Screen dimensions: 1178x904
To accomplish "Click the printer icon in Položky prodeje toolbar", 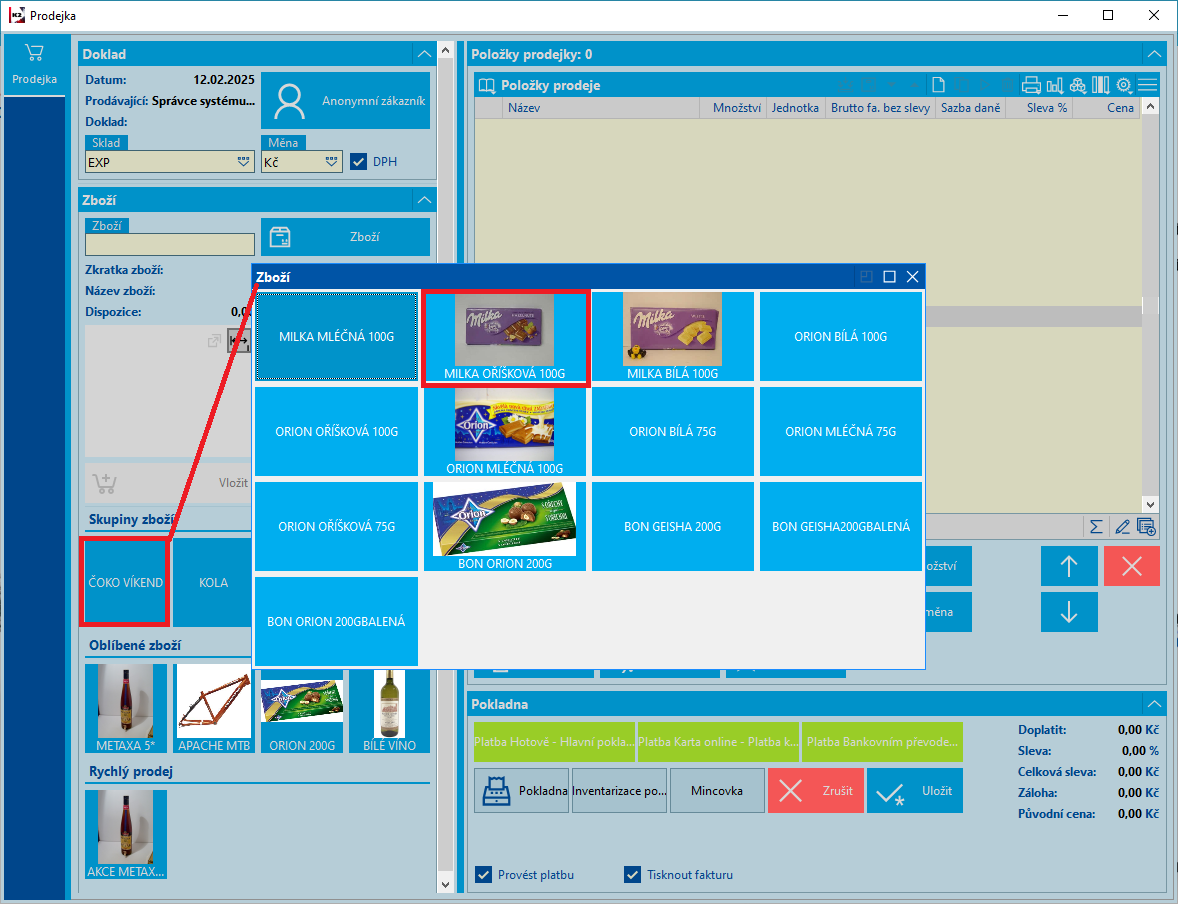I will tap(1031, 85).
